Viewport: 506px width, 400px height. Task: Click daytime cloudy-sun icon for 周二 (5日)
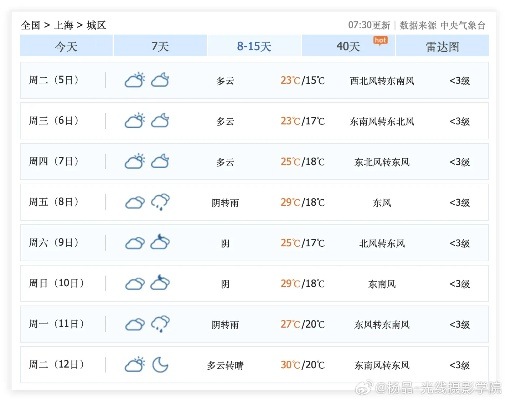pos(135,80)
